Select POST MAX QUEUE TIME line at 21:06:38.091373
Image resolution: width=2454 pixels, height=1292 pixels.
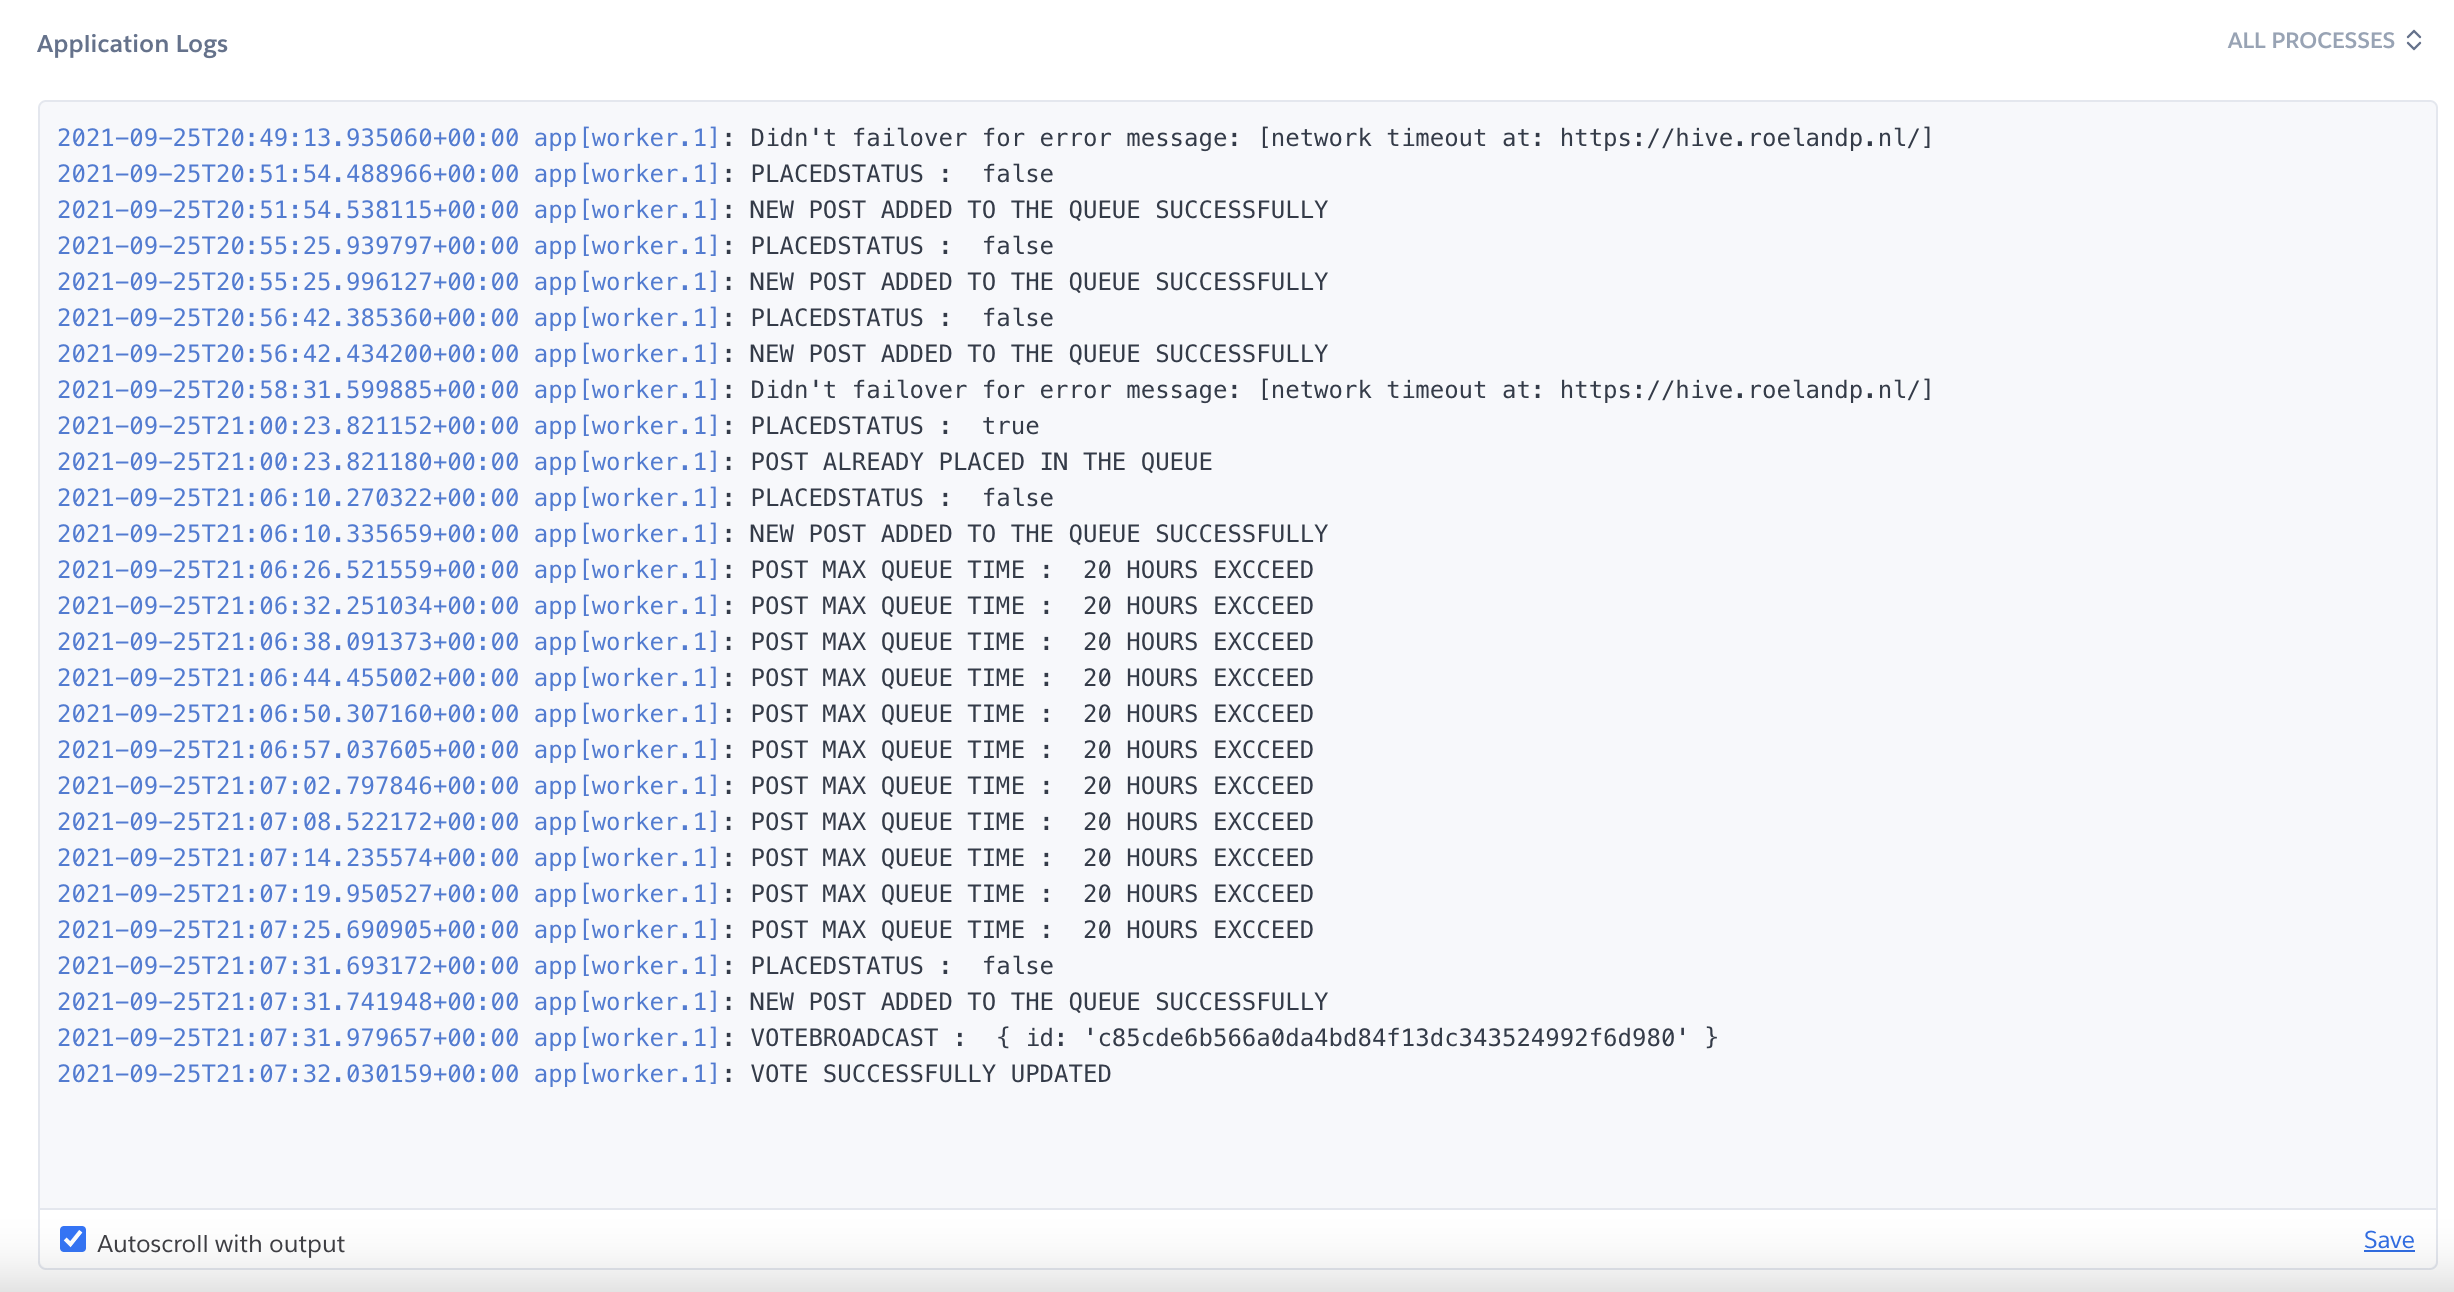click(685, 642)
